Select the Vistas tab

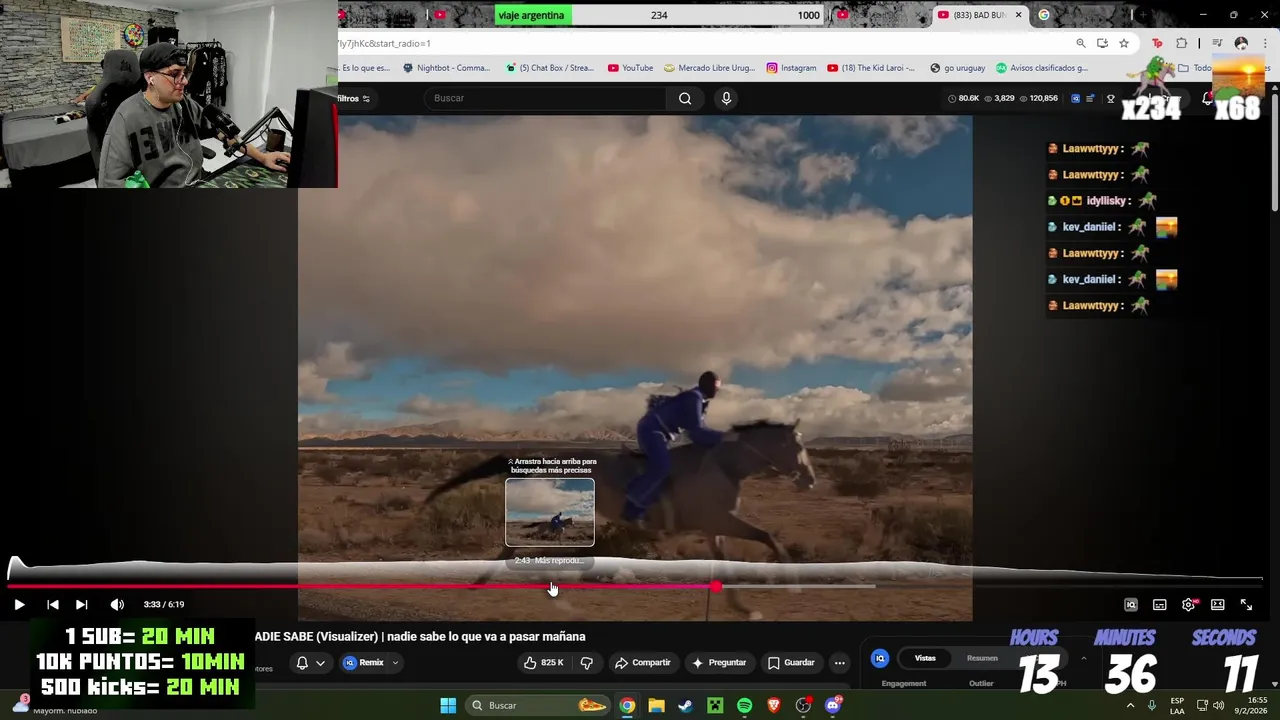tap(925, 658)
